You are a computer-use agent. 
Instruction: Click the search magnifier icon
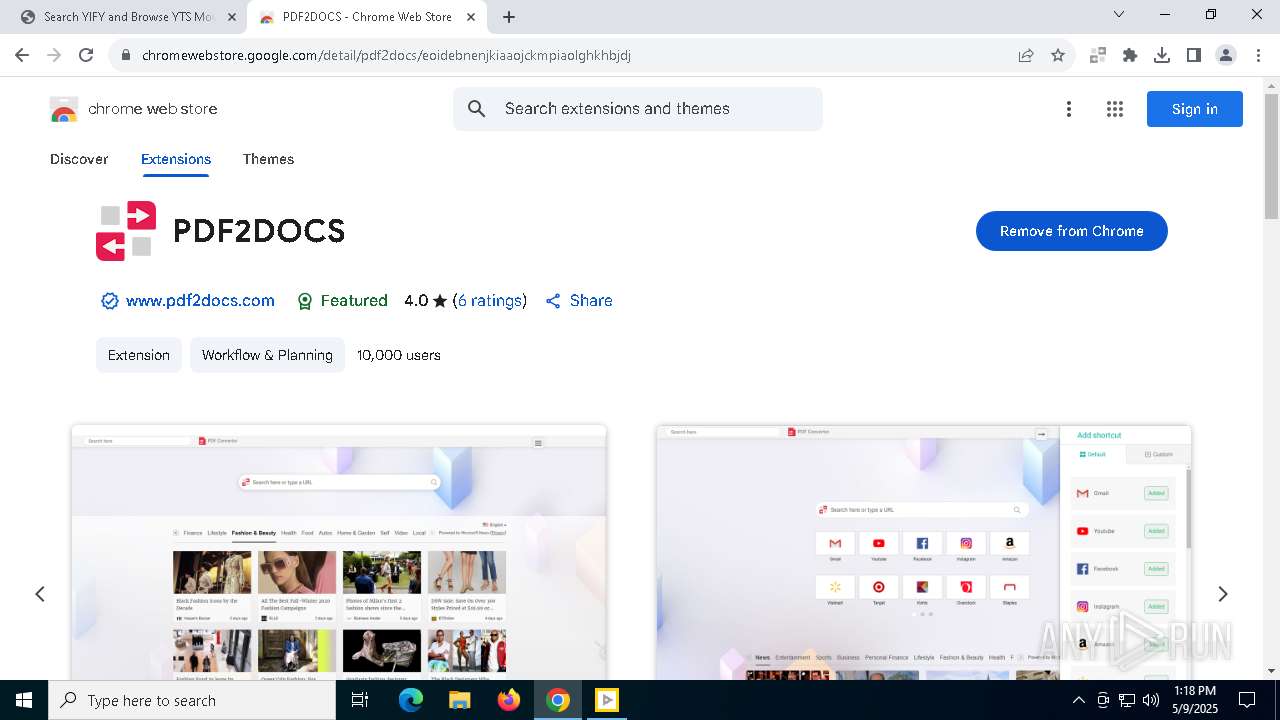click(477, 109)
